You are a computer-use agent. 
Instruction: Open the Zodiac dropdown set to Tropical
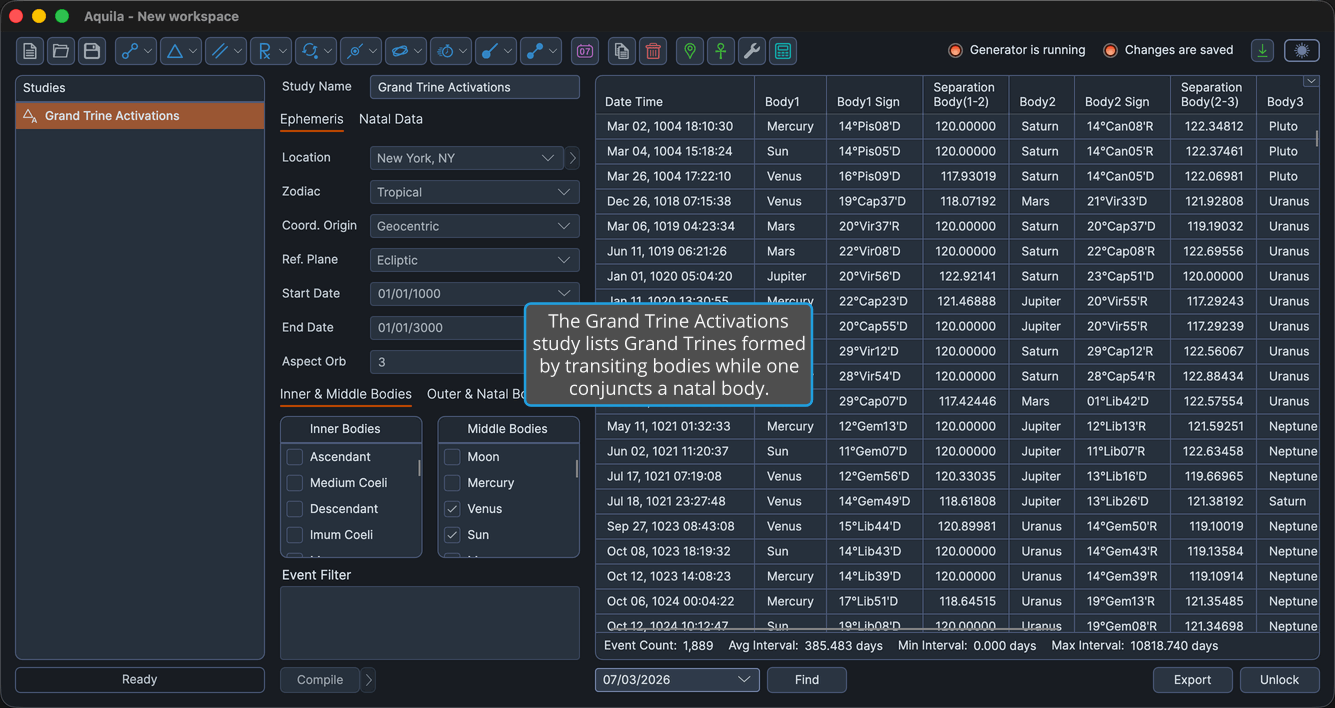474,192
